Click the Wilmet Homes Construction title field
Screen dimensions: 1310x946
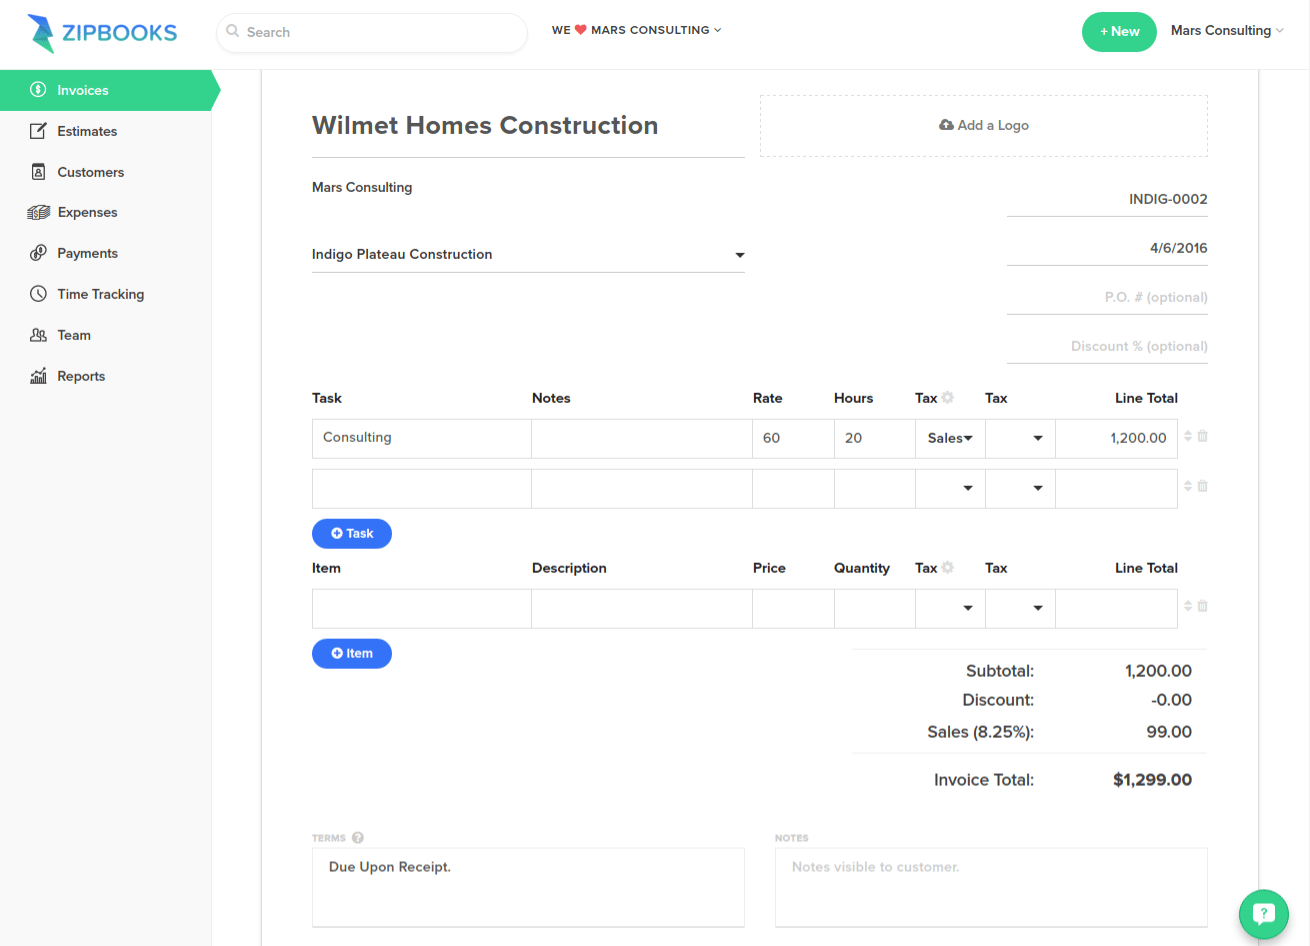(x=528, y=126)
